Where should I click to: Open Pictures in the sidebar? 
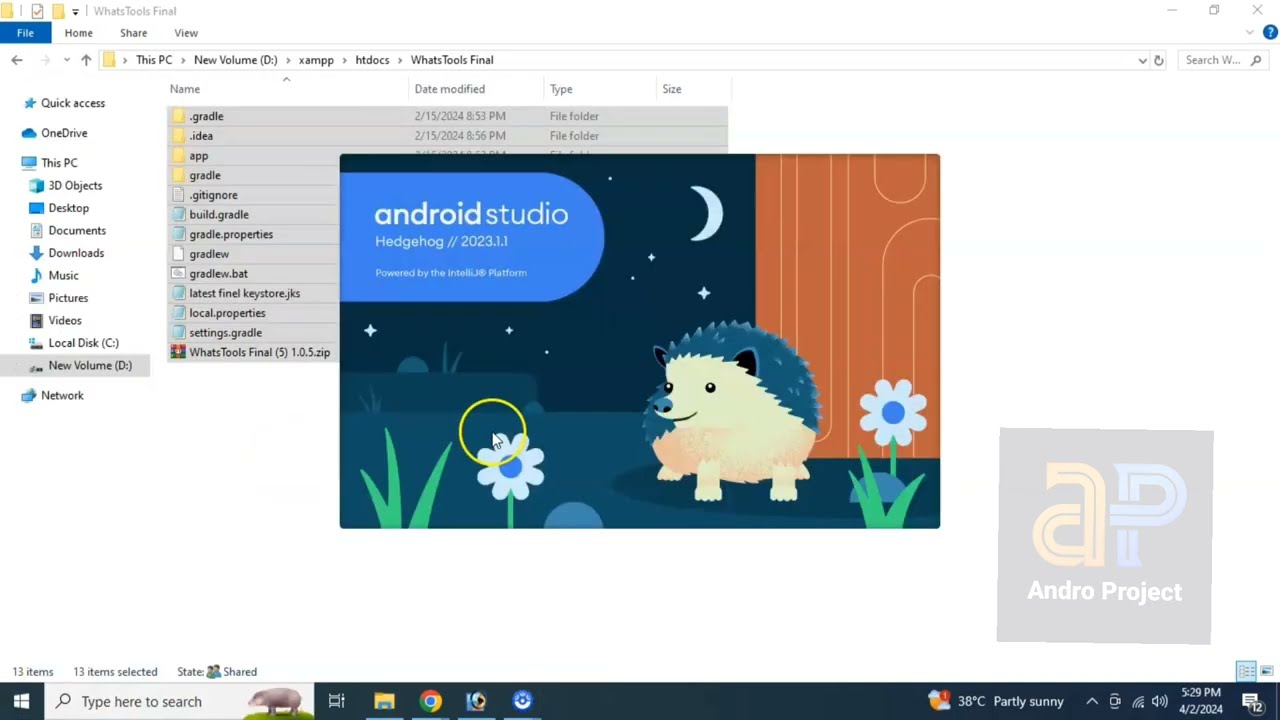coord(68,298)
